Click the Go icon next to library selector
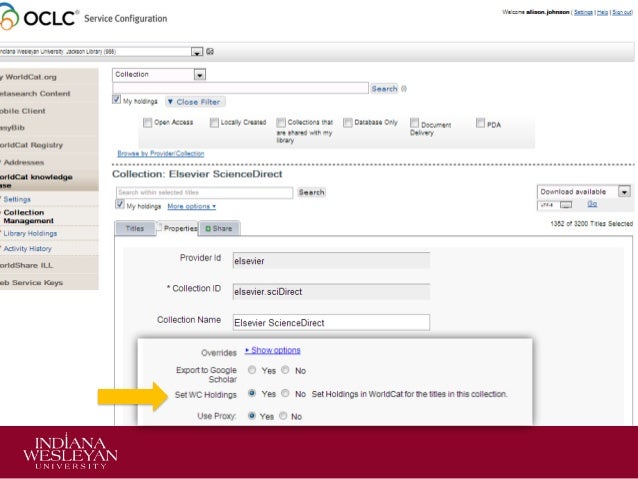Image resolution: width=638 pixels, height=479 pixels. tap(210, 51)
